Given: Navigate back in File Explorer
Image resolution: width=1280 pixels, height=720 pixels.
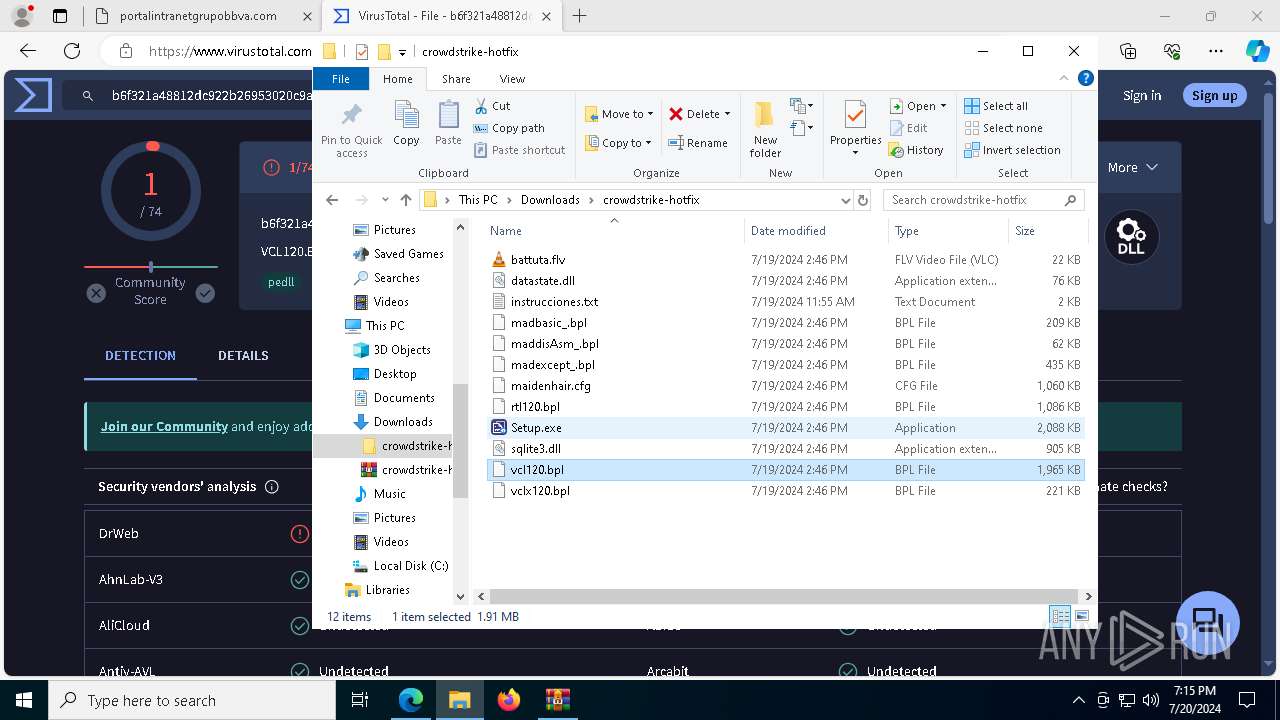Looking at the screenshot, I should tap(332, 200).
